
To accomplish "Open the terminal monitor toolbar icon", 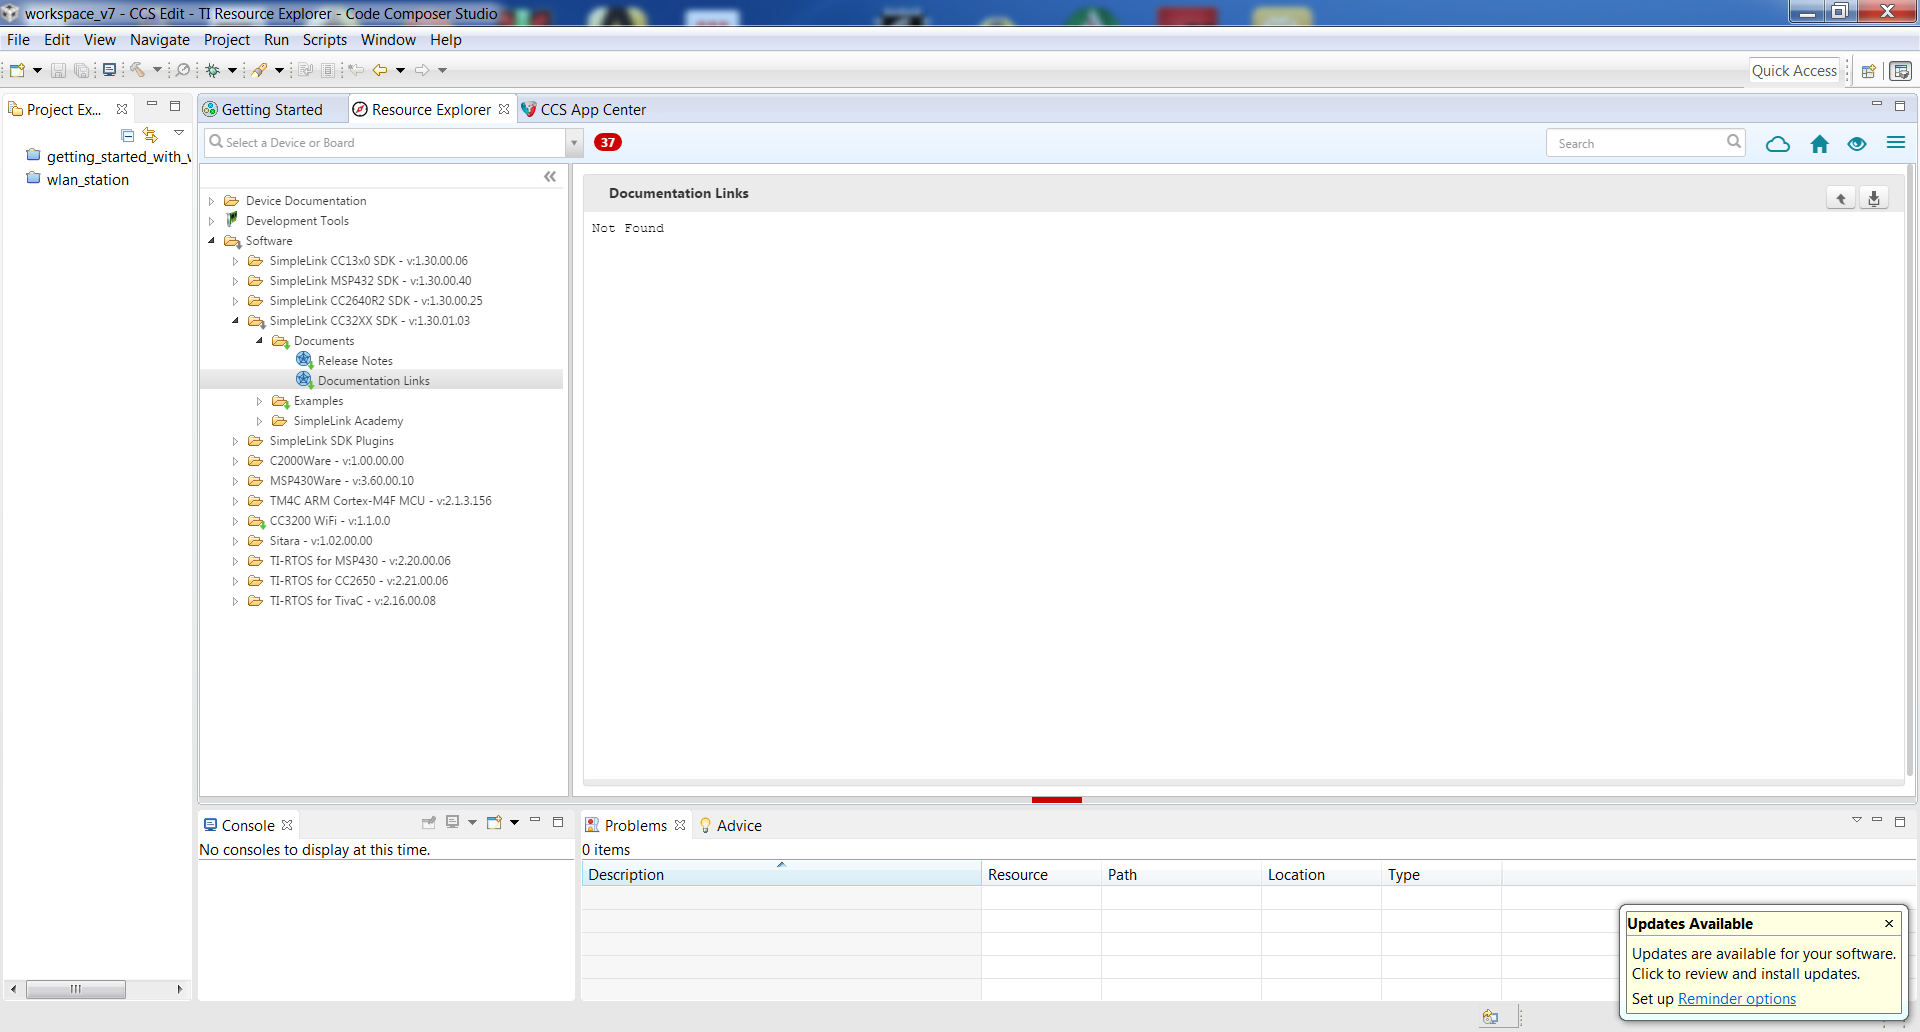I will [x=109, y=70].
